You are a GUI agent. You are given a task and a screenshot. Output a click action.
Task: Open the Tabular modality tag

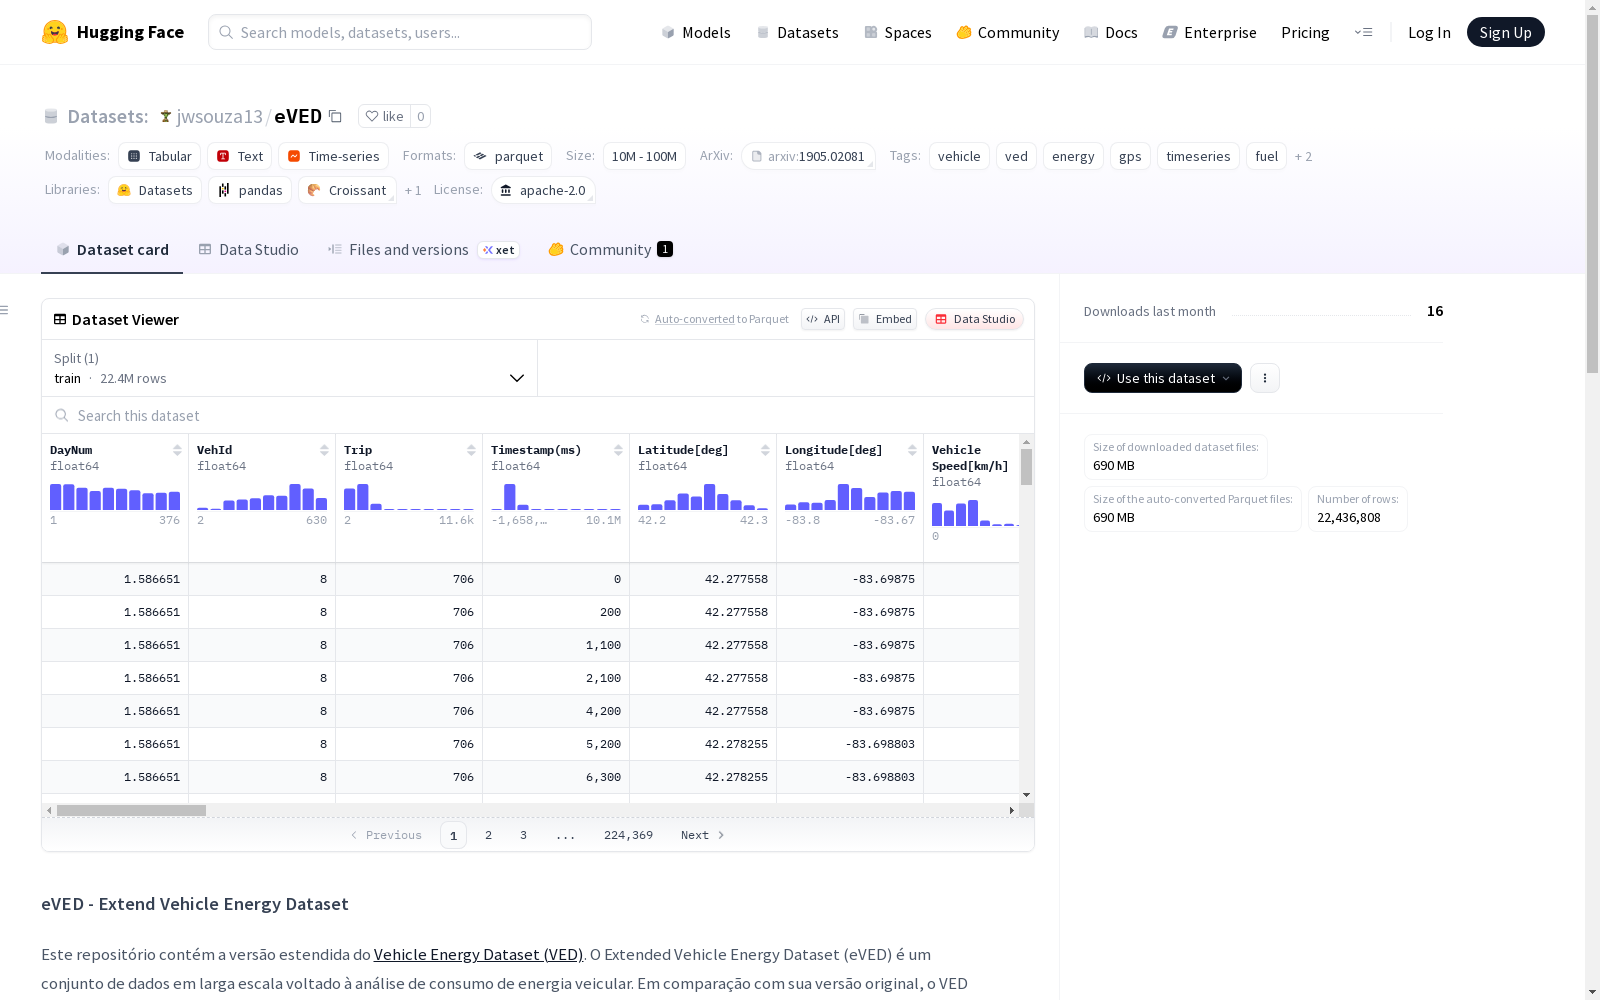[160, 156]
